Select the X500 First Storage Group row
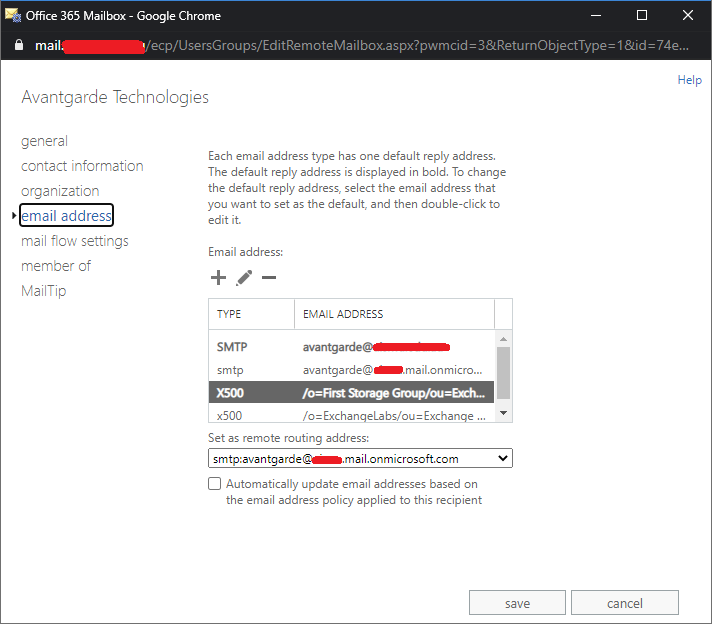The image size is (712, 624). coord(351,393)
